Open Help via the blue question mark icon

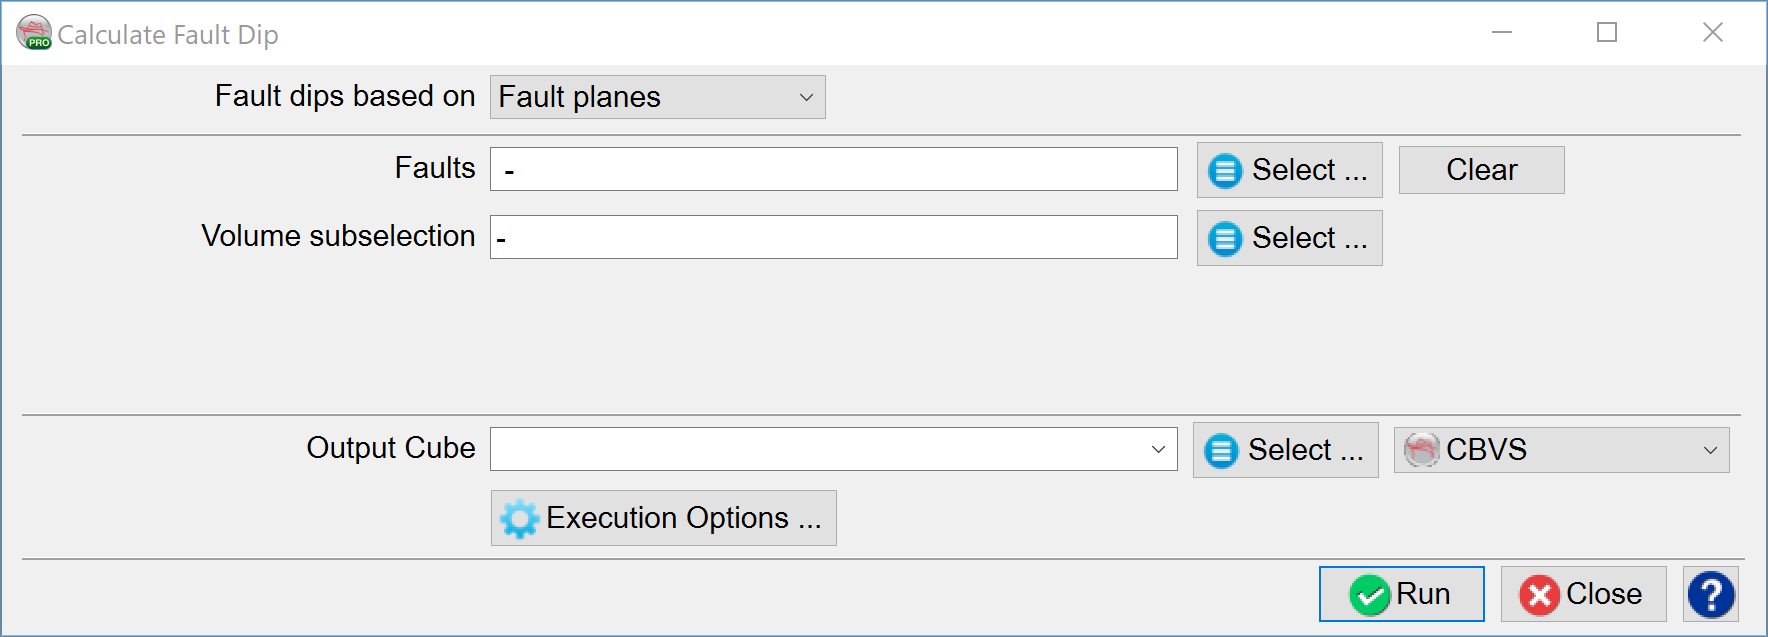click(1714, 593)
